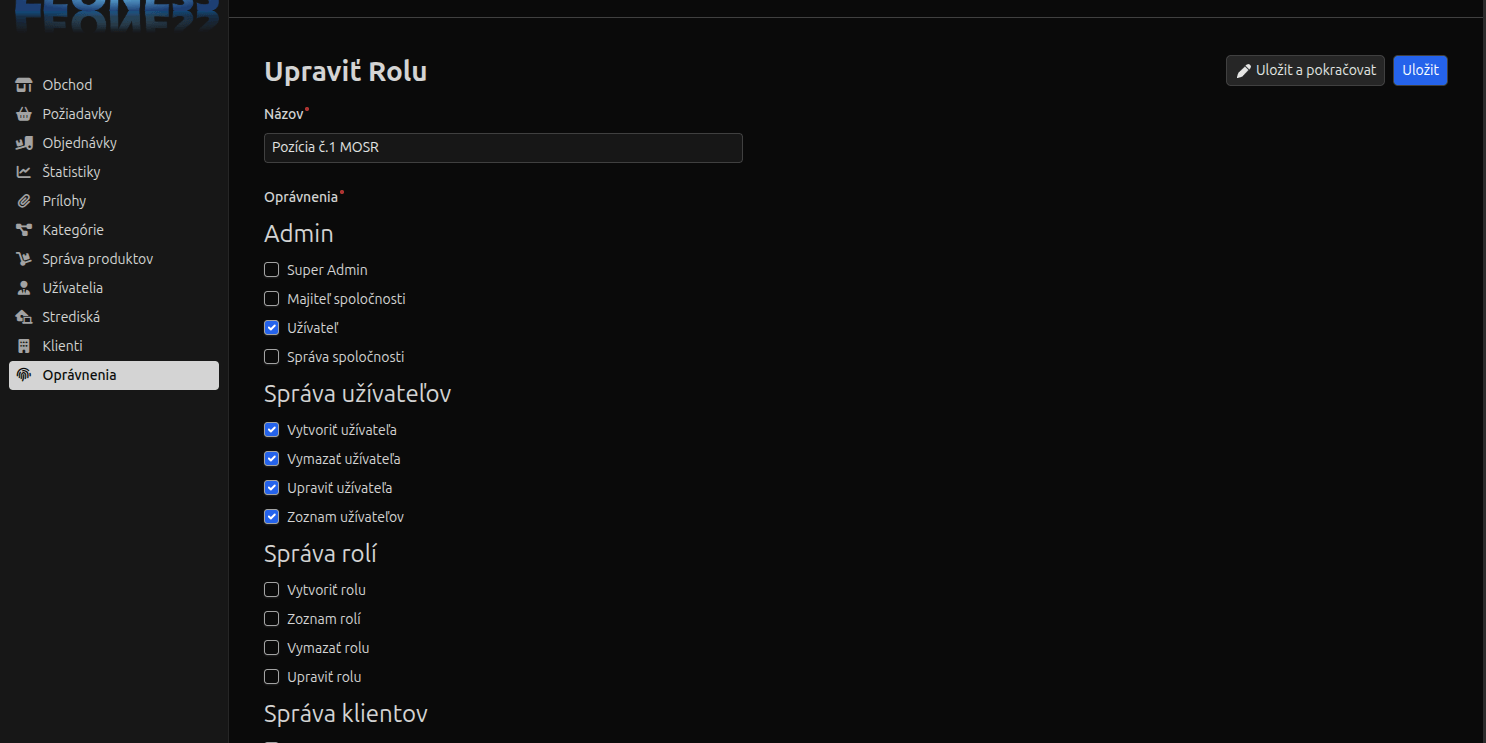This screenshot has height=743, width=1486.
Task: Enable the Upraviť rolu checkbox
Action: coord(271,677)
